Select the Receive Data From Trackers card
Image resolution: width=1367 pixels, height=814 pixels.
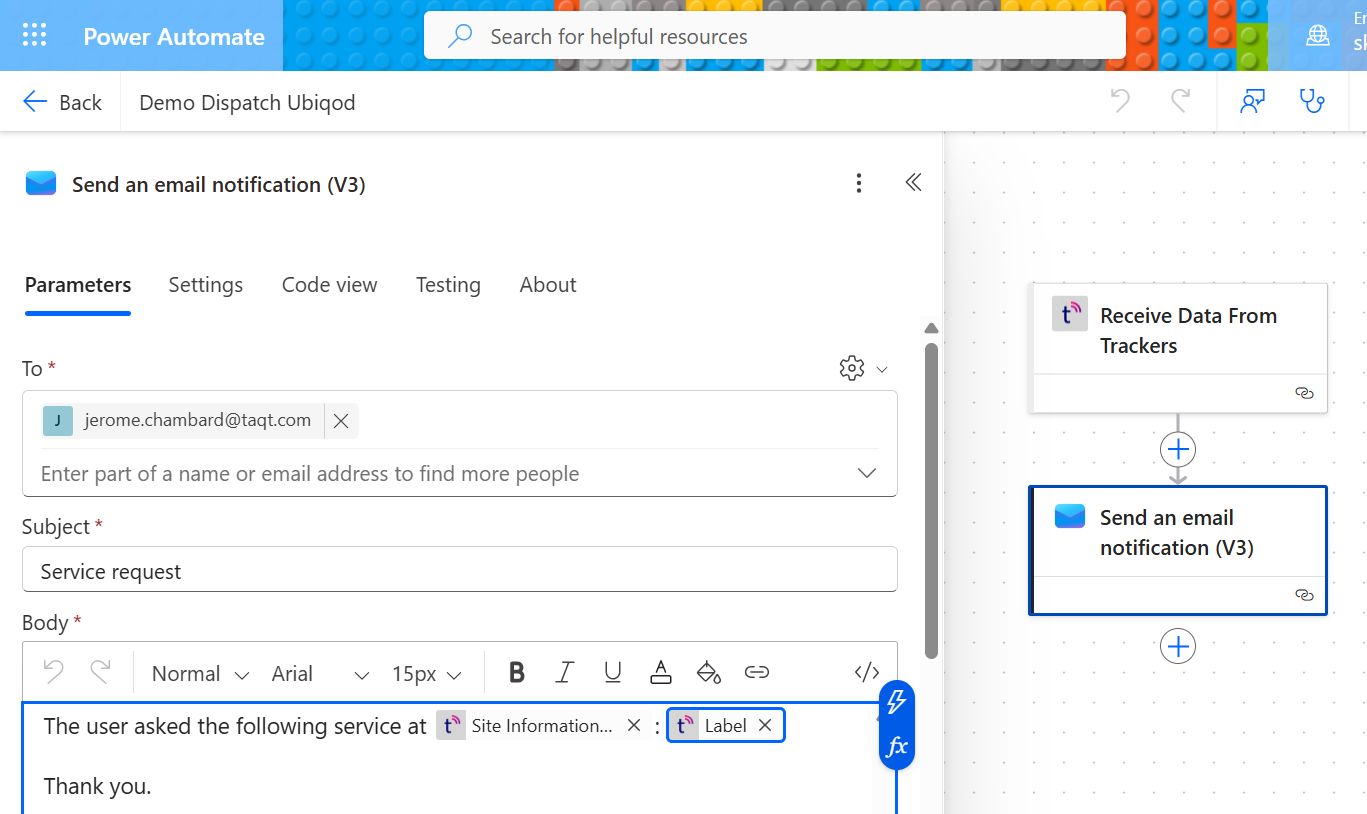click(x=1178, y=347)
